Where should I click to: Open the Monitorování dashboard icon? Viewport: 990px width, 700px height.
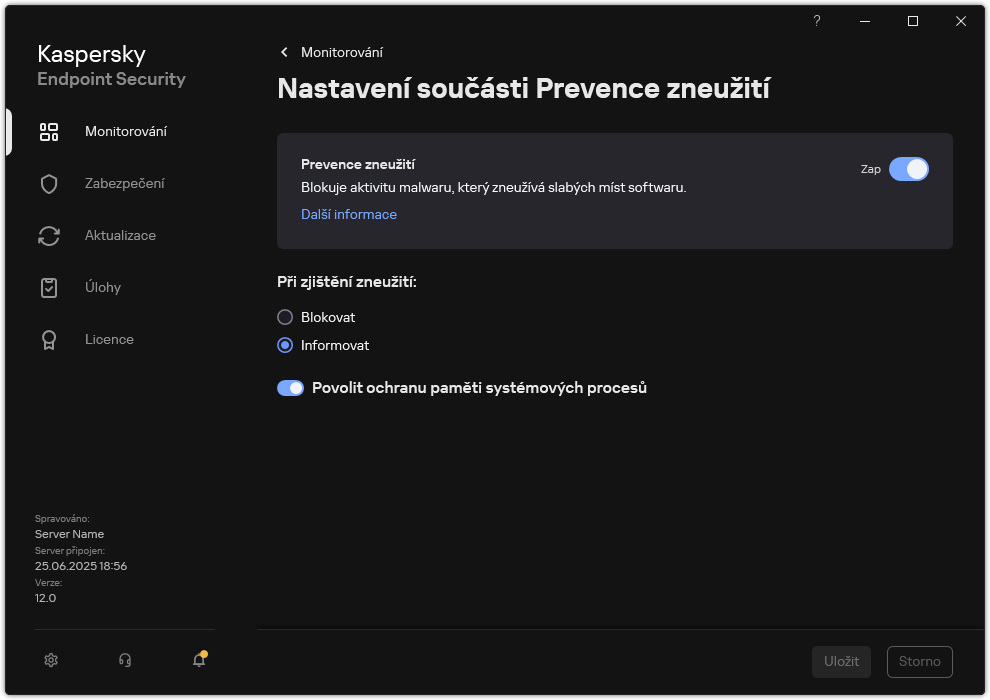49,131
